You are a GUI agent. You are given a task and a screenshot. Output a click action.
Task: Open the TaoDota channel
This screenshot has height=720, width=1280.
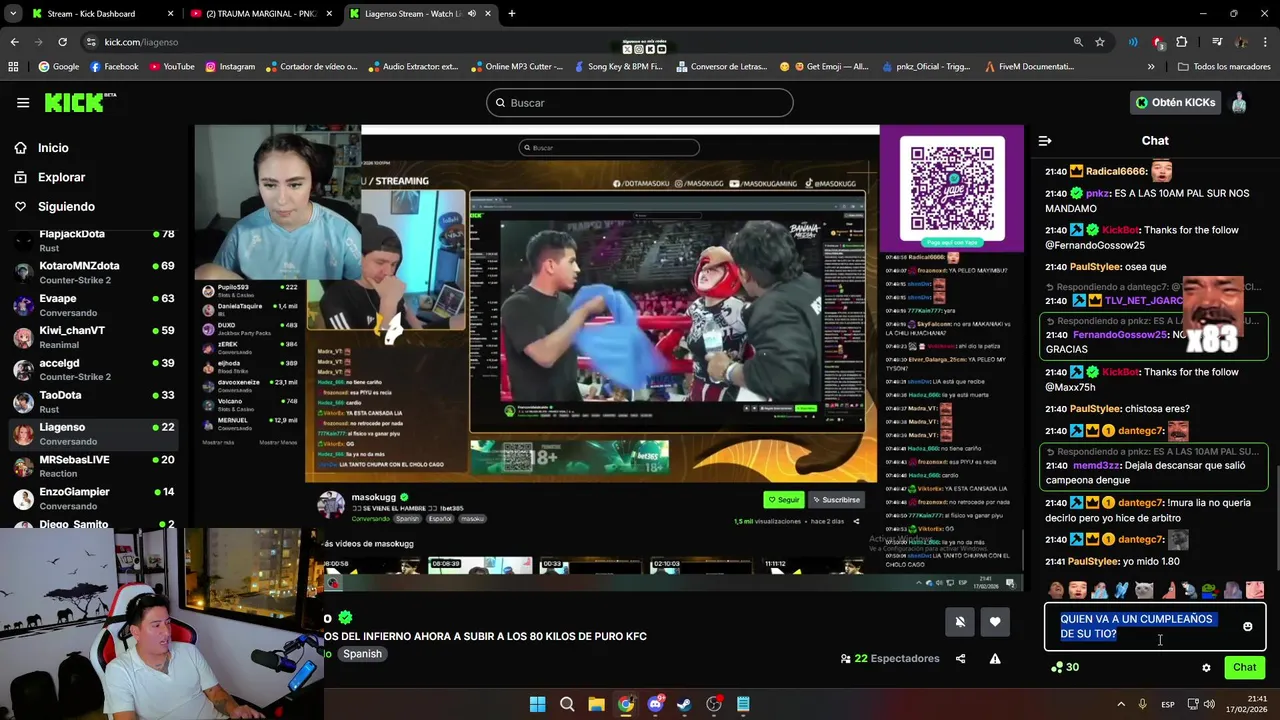click(x=92, y=401)
